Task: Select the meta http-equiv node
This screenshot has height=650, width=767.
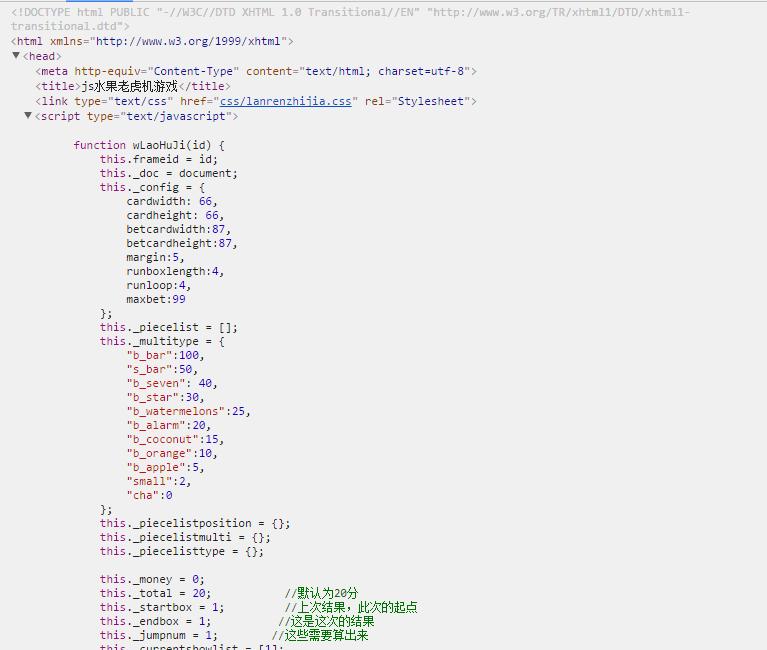Action: (x=256, y=71)
